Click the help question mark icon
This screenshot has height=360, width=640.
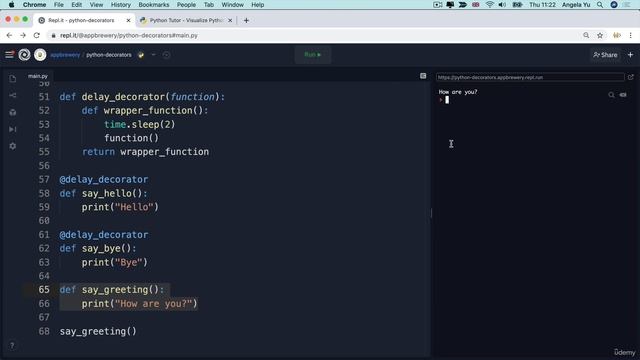pyautogui.click(x=12, y=345)
